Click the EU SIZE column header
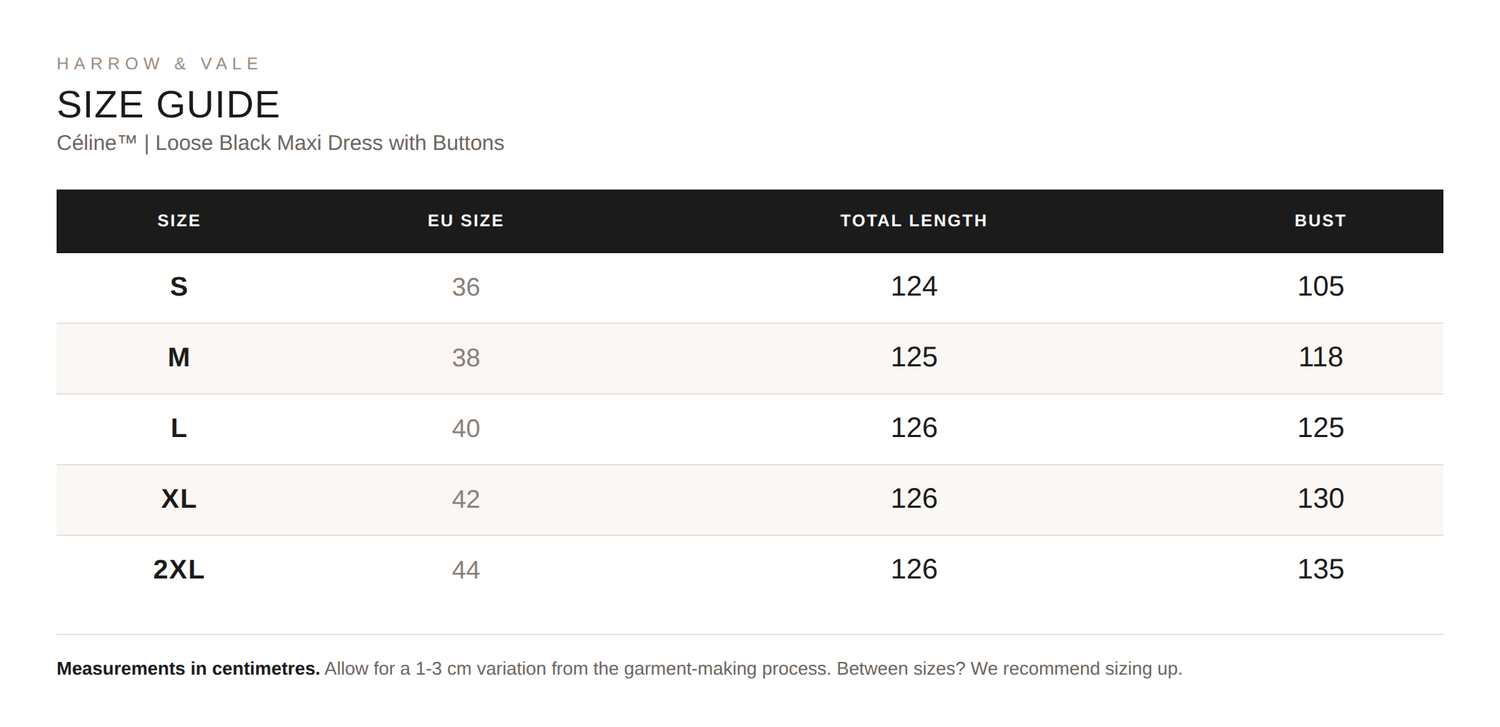The image size is (1500, 727). 466,221
